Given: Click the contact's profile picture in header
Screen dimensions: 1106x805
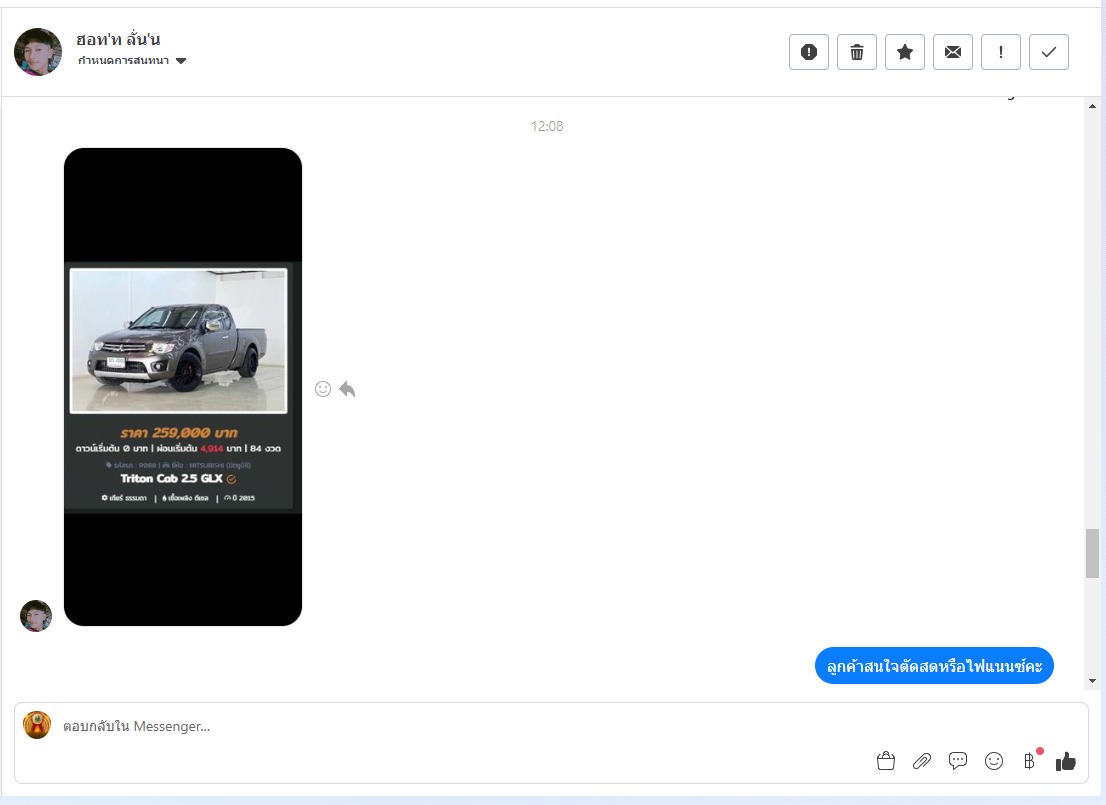Looking at the screenshot, I should pos(38,52).
